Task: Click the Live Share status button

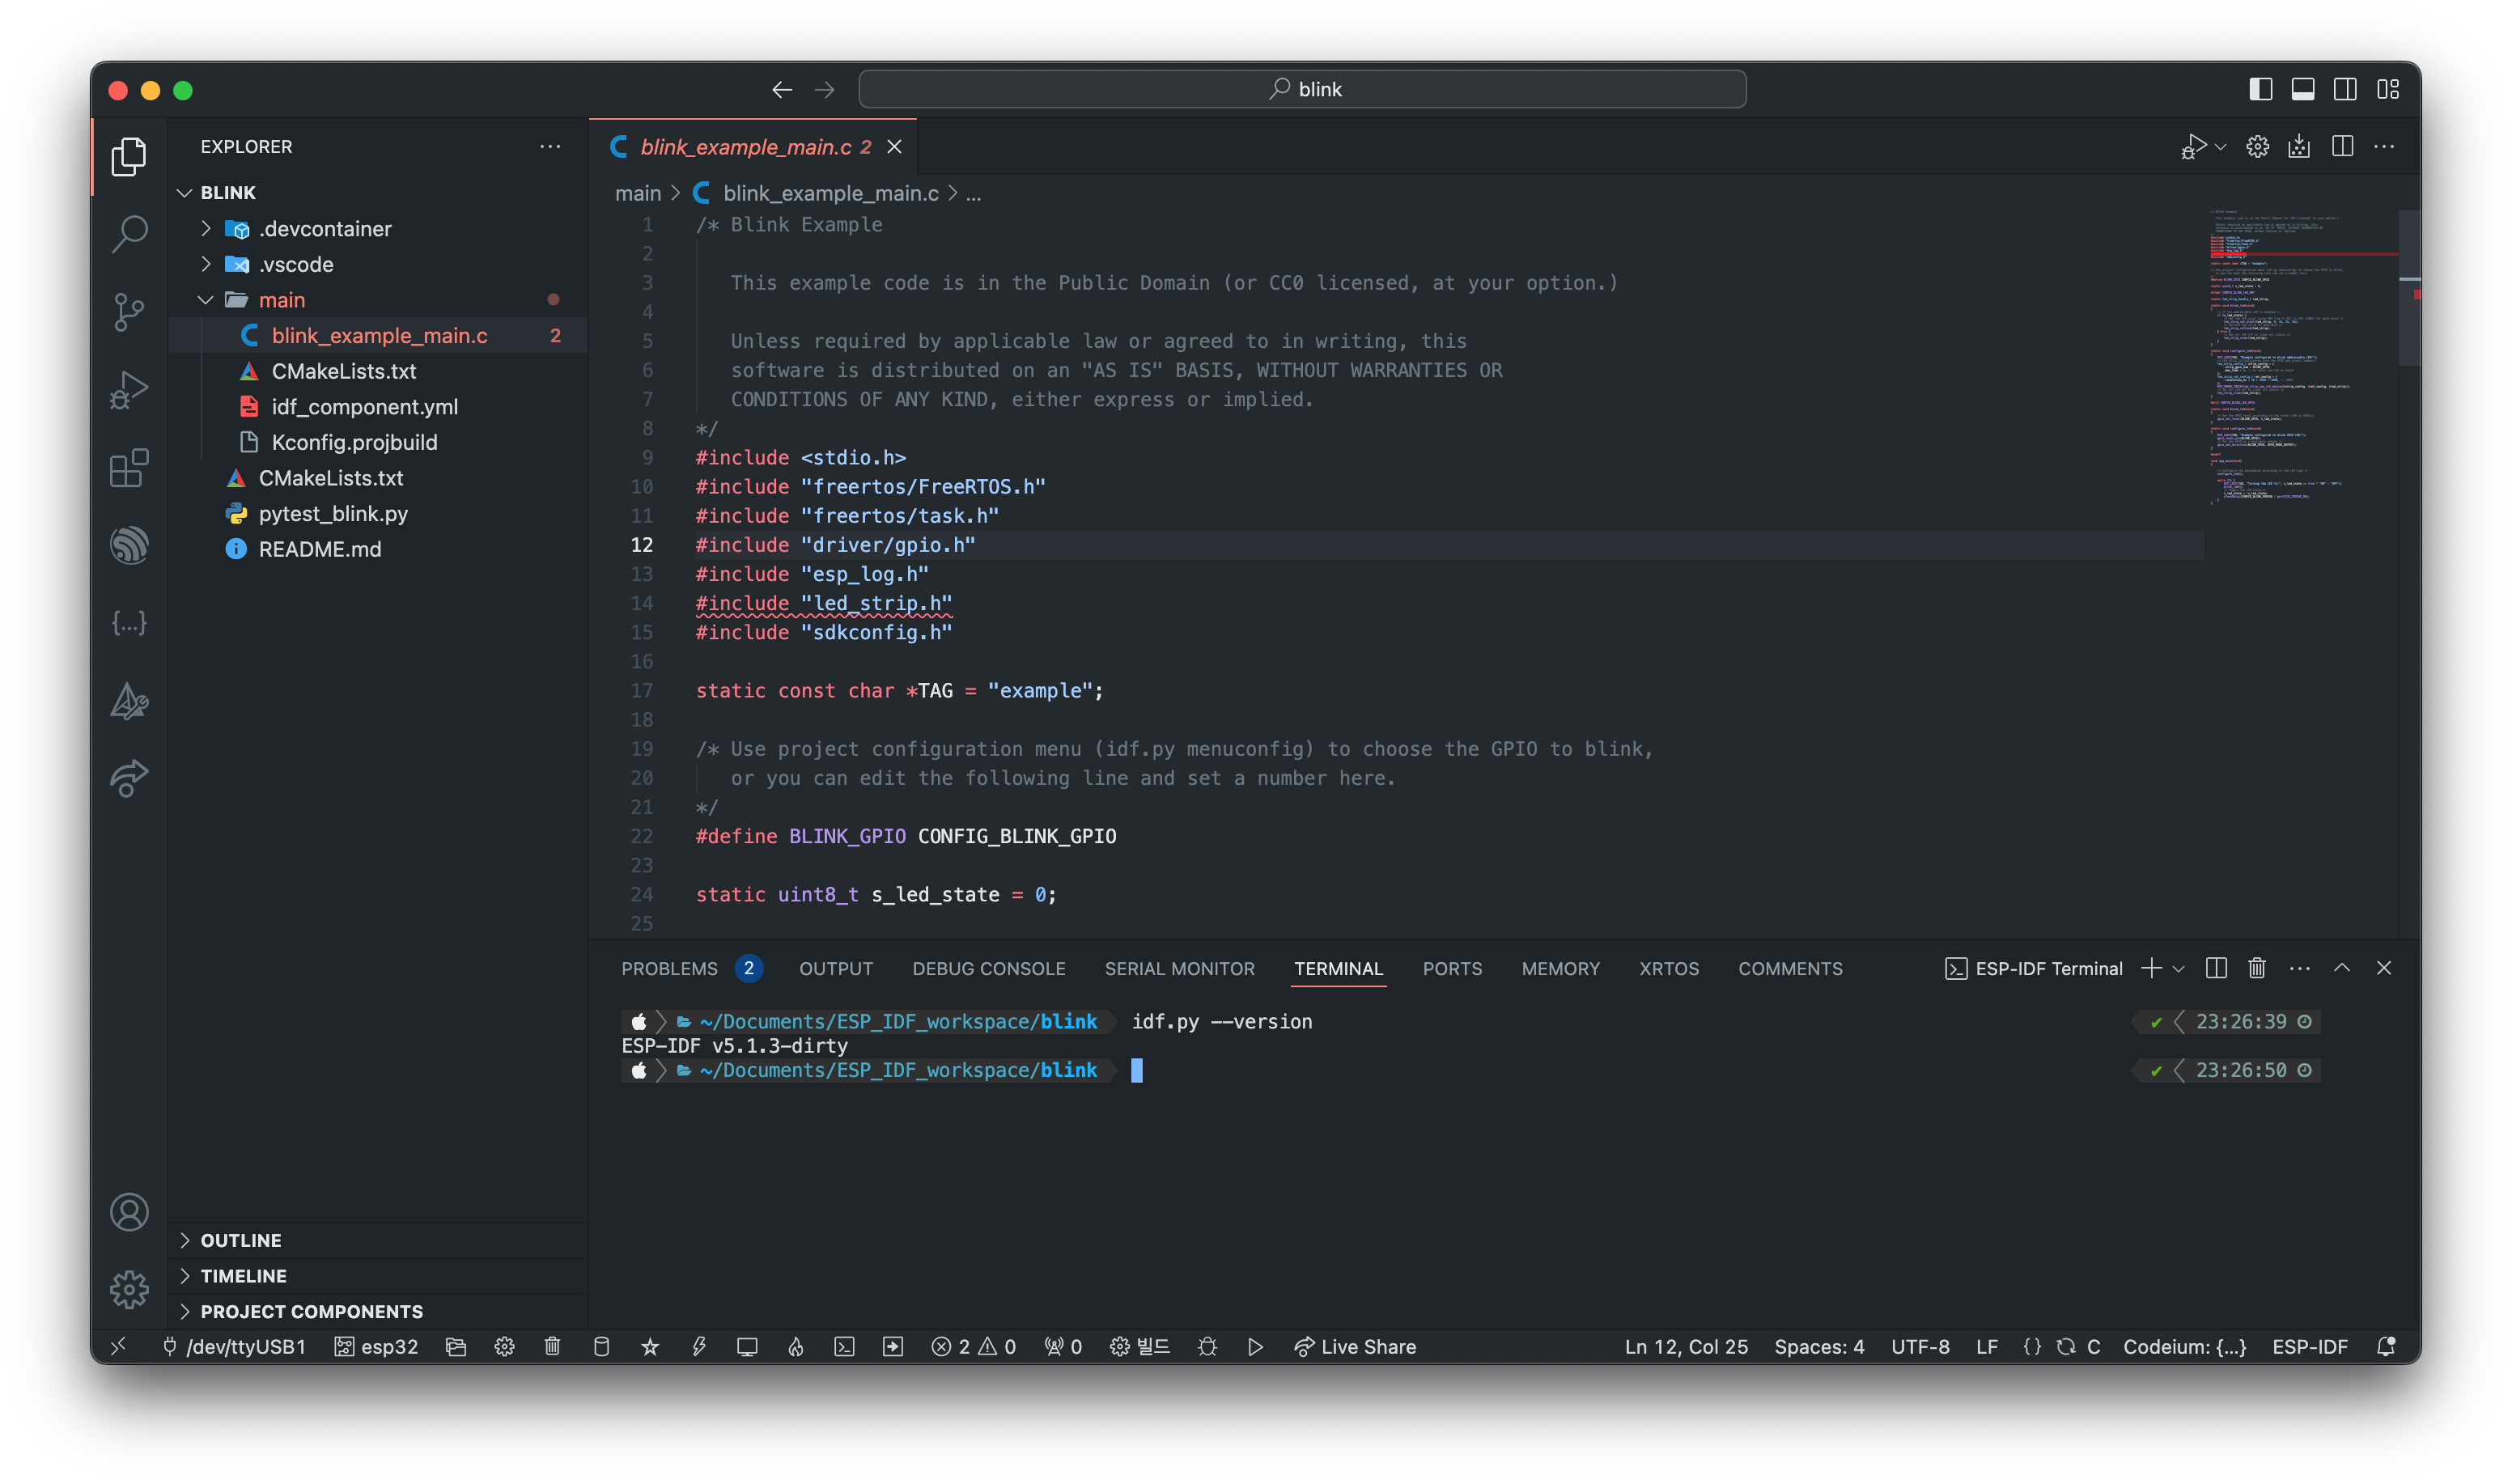Action: [x=1355, y=1347]
